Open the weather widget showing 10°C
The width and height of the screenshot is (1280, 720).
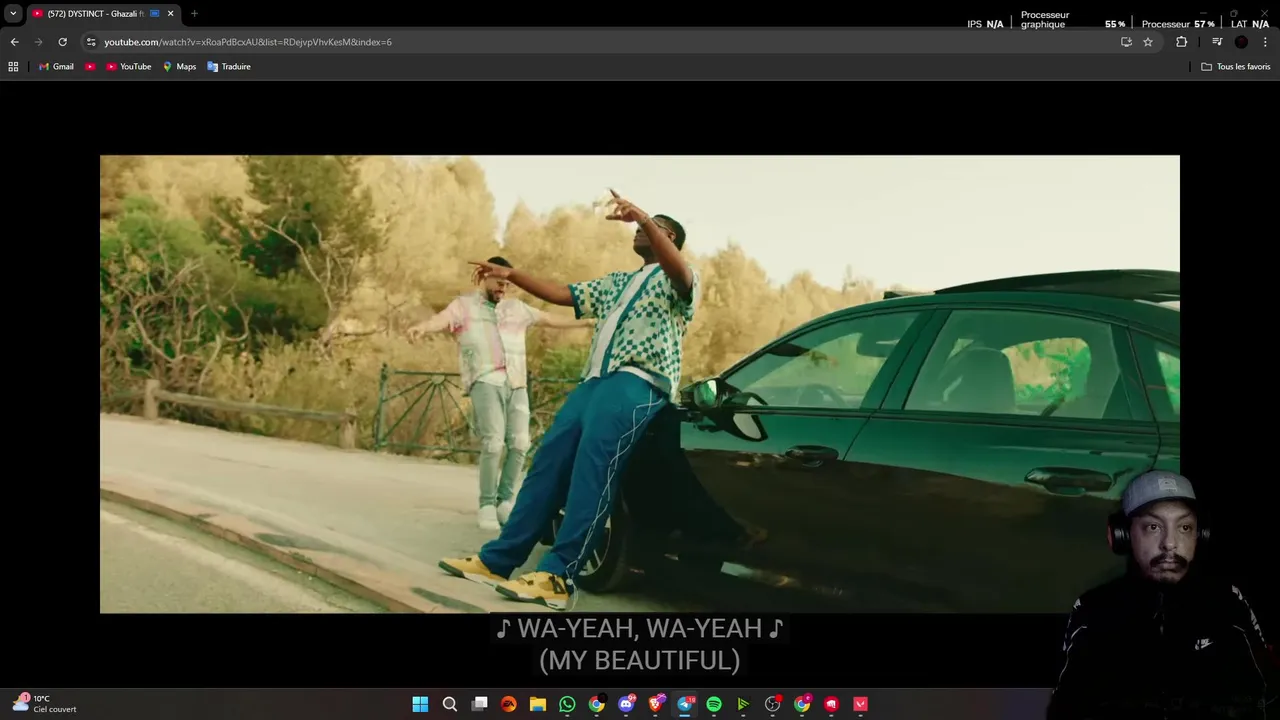tap(44, 704)
